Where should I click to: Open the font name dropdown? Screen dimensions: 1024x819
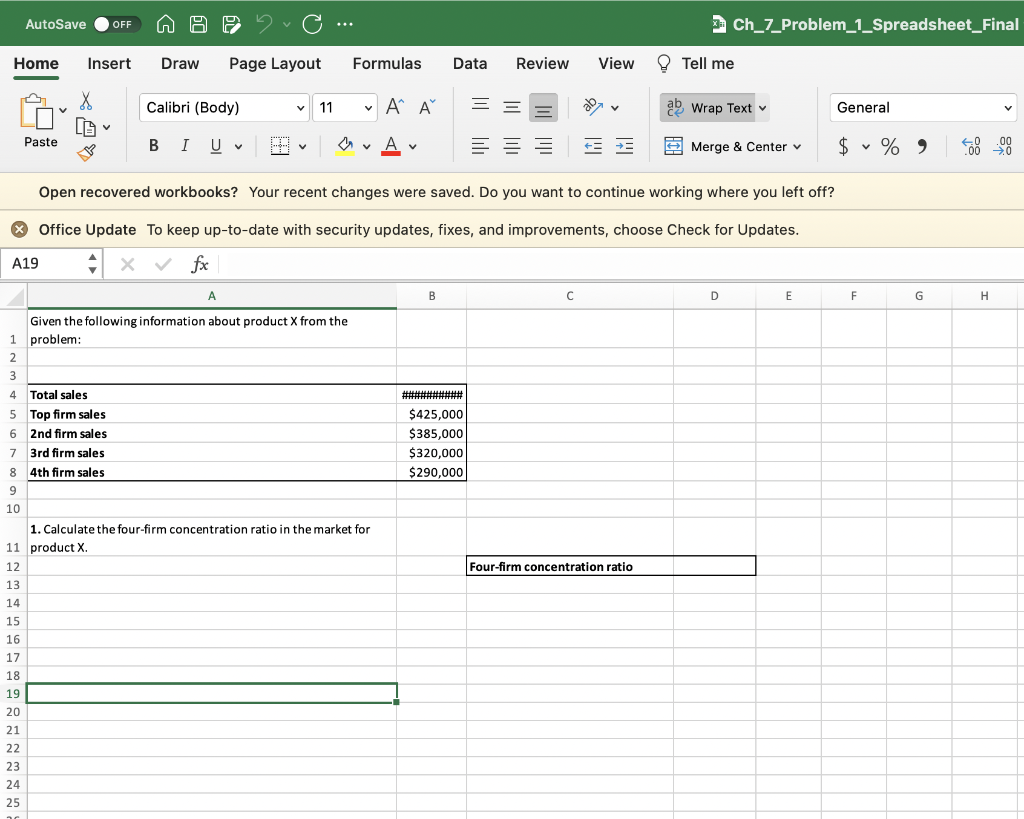tap(300, 108)
